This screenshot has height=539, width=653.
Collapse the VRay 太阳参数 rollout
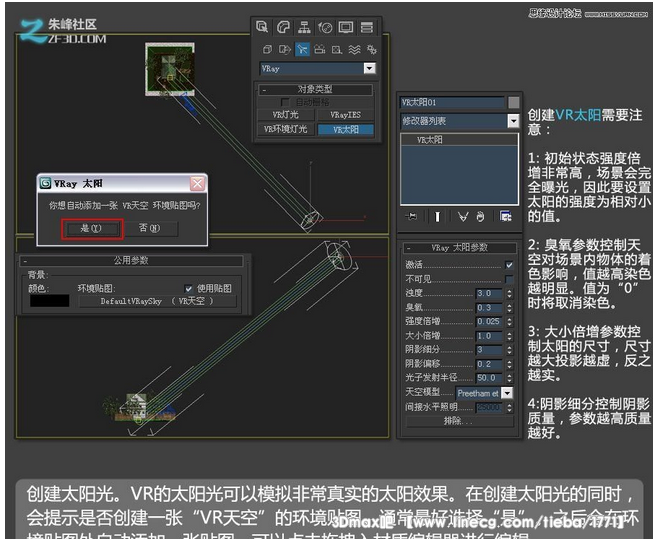459,248
